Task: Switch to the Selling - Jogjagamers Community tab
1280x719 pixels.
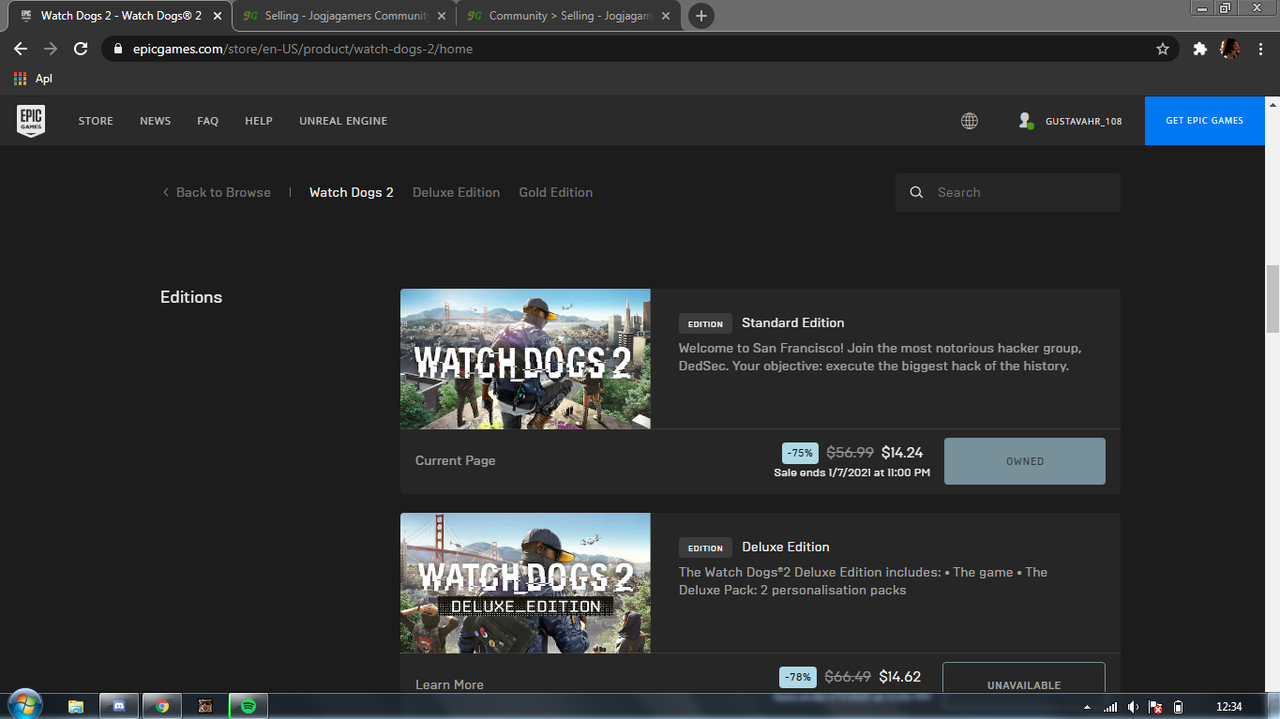Action: tap(343, 16)
